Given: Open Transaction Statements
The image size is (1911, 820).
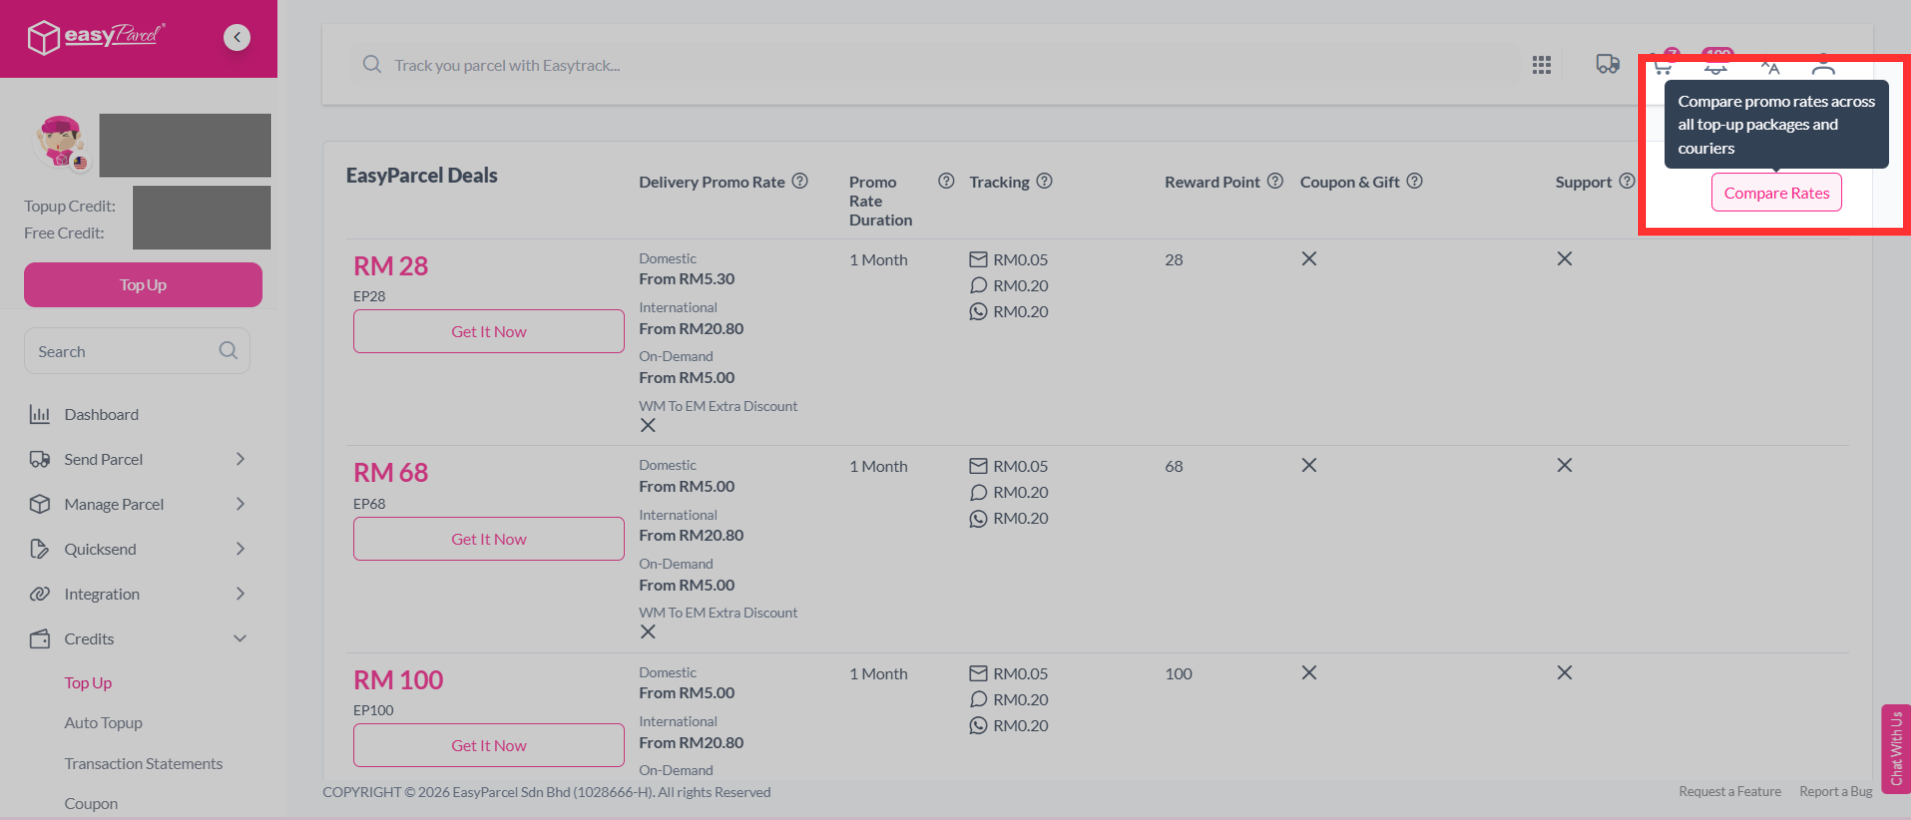Looking at the screenshot, I should (143, 764).
